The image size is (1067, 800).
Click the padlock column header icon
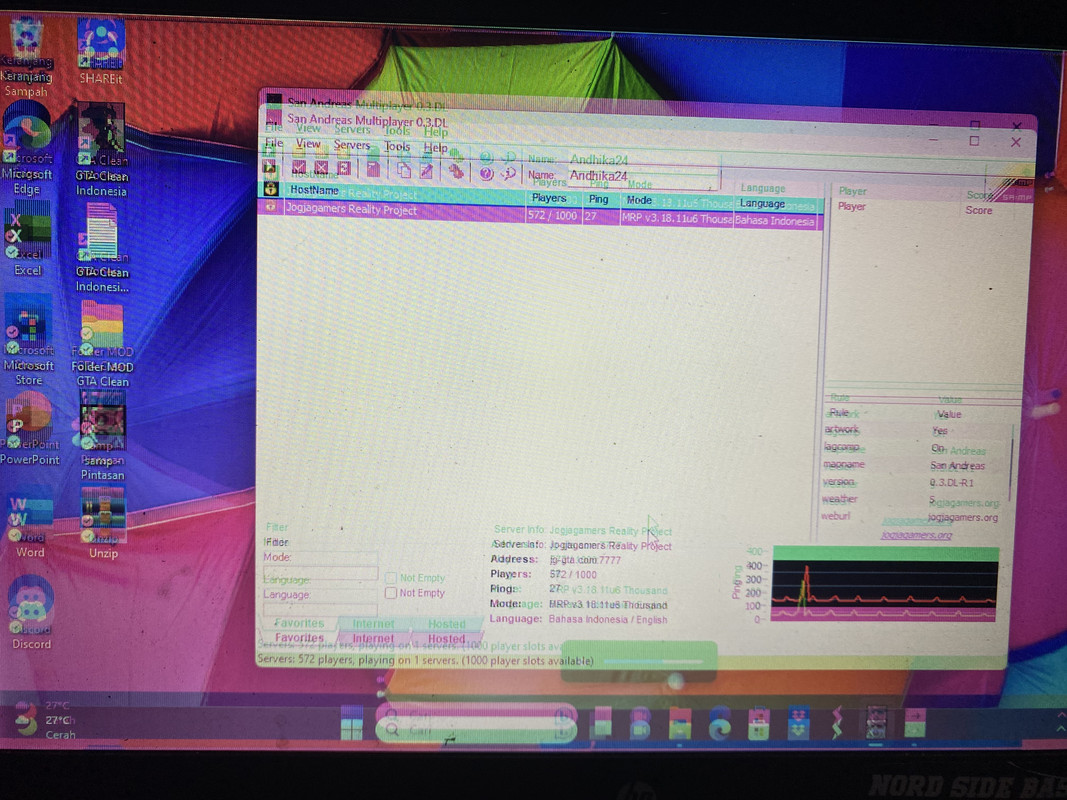coord(270,188)
